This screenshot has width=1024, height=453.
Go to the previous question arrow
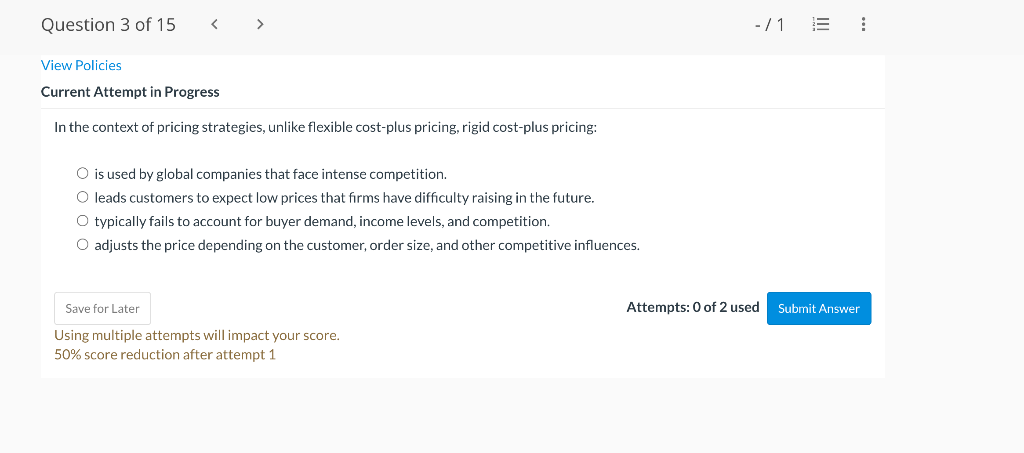[215, 25]
